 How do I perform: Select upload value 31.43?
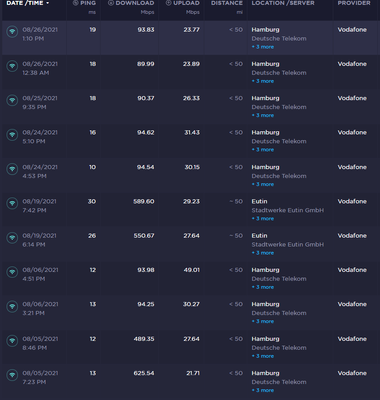pos(192,133)
